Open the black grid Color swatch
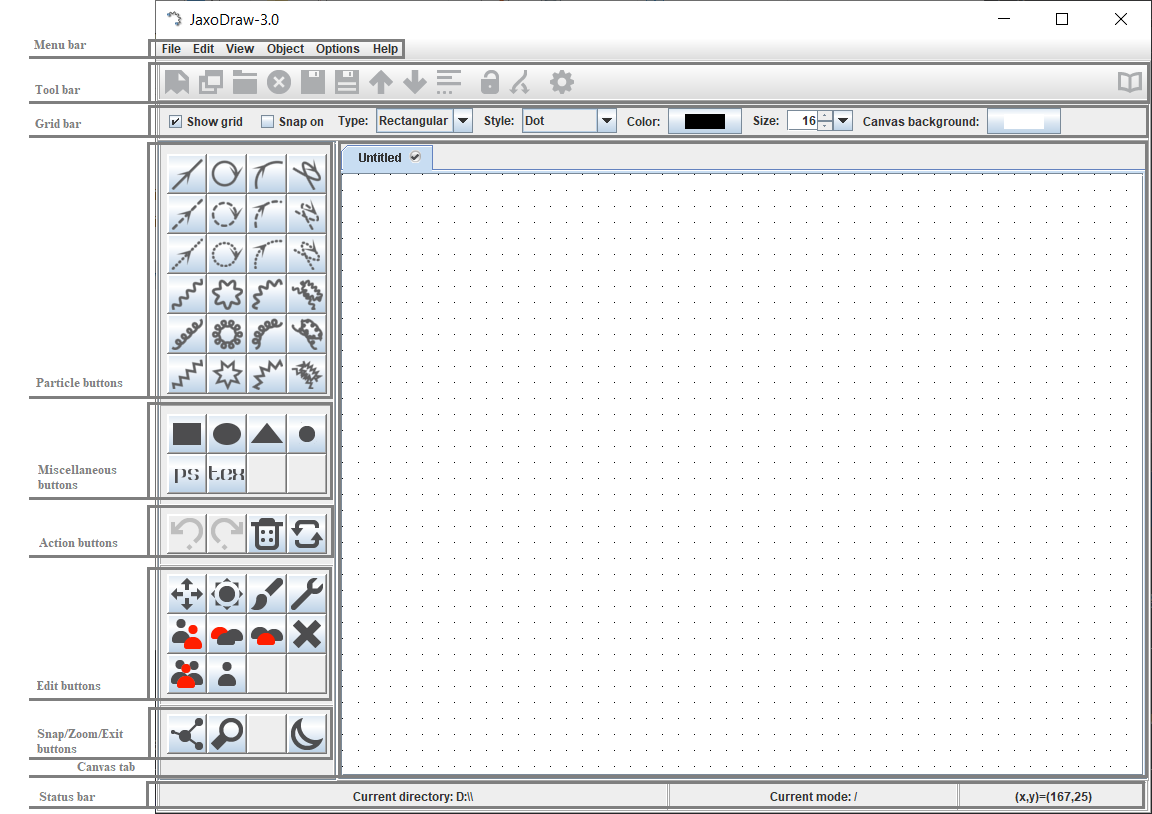The height and width of the screenshot is (814, 1152). pos(705,121)
